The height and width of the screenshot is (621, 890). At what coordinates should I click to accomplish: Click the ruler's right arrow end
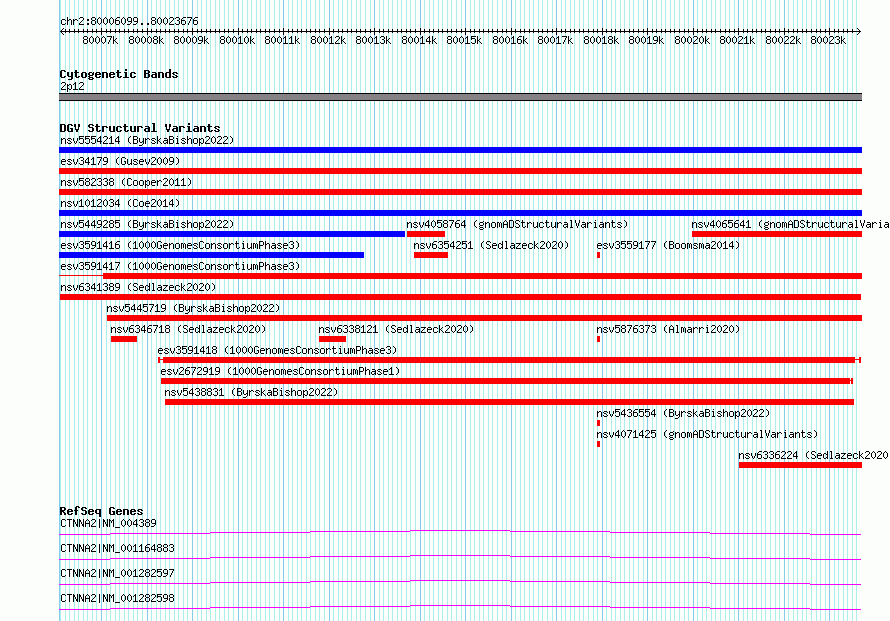tap(859, 32)
